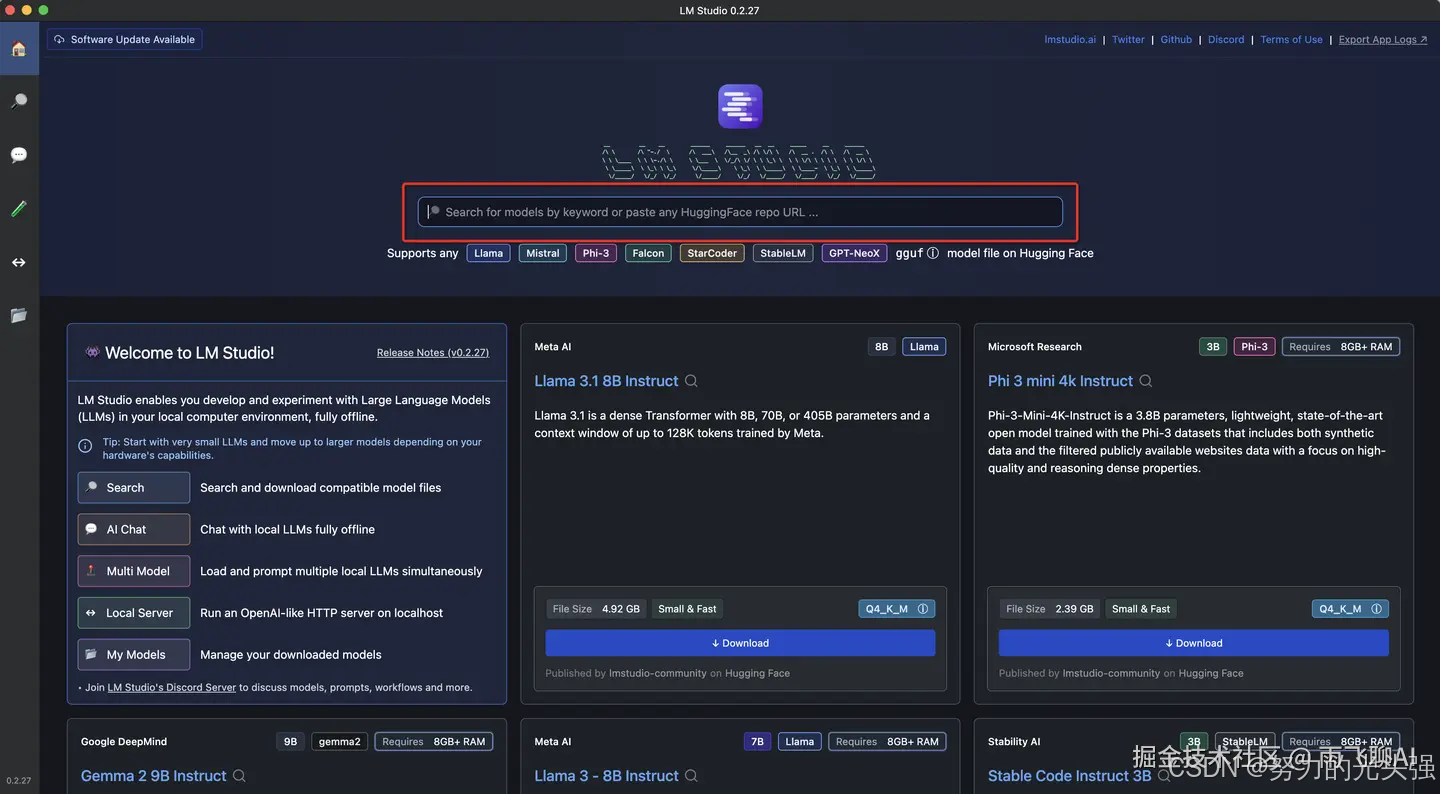Screen dimensions: 1440x794
Task: Click the 8B tag on Llama 3.1 card
Action: pyautogui.click(x=881, y=347)
